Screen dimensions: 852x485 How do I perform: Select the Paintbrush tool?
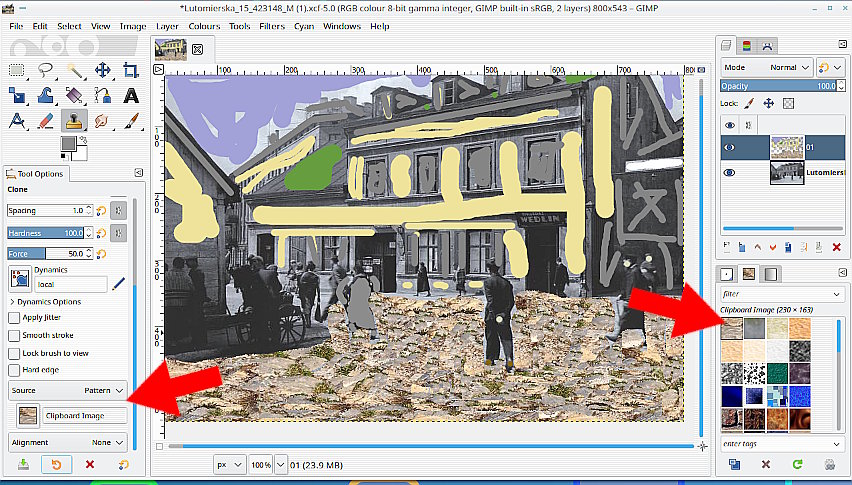point(131,121)
